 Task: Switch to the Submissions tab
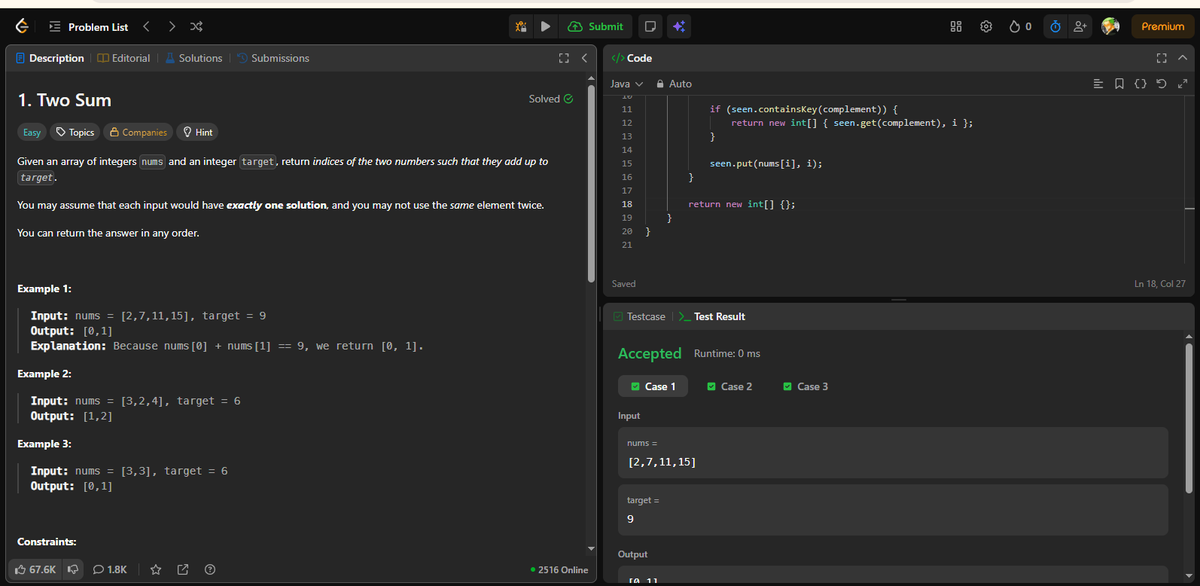[x=272, y=58]
